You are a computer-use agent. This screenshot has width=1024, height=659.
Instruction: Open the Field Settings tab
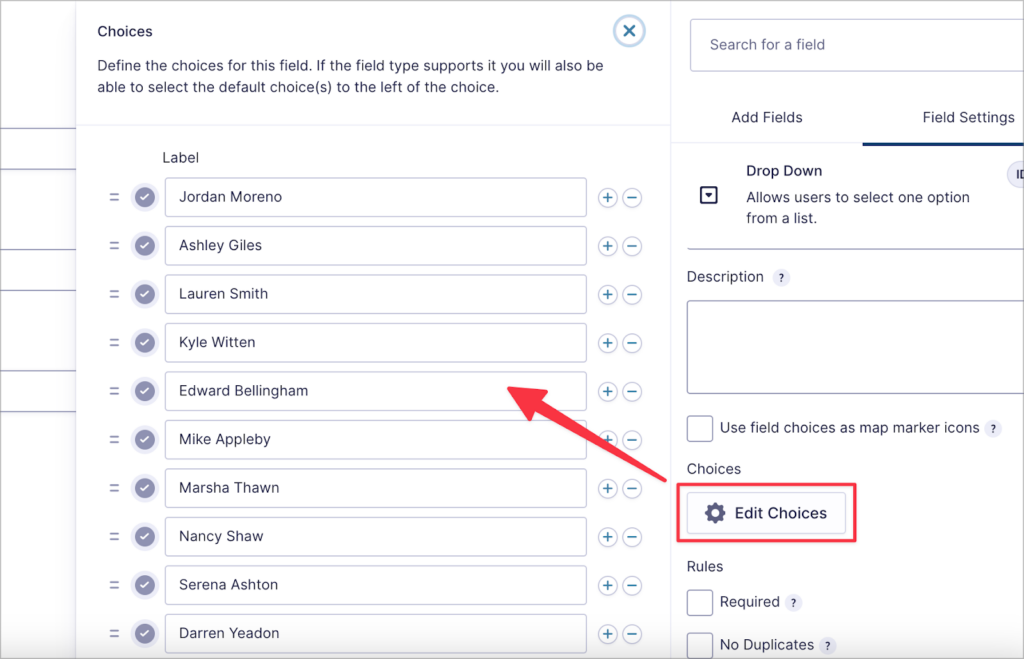tap(967, 117)
